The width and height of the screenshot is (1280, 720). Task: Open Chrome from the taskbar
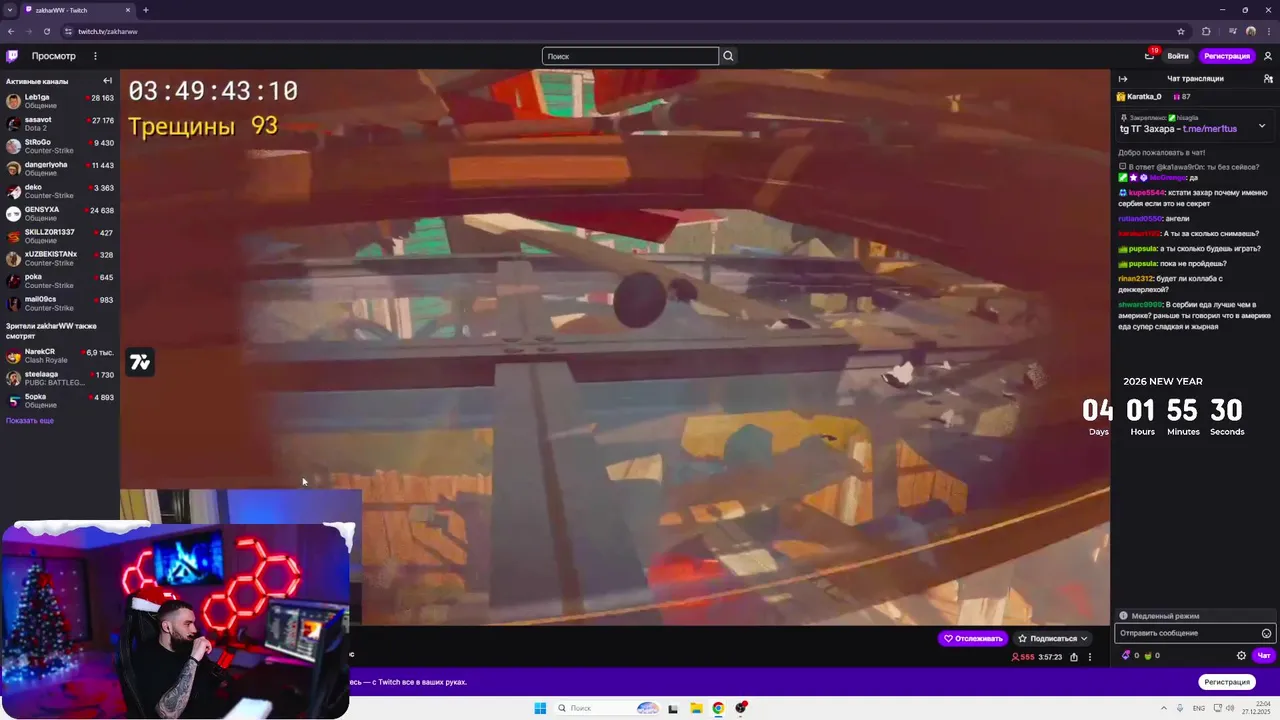click(x=718, y=708)
